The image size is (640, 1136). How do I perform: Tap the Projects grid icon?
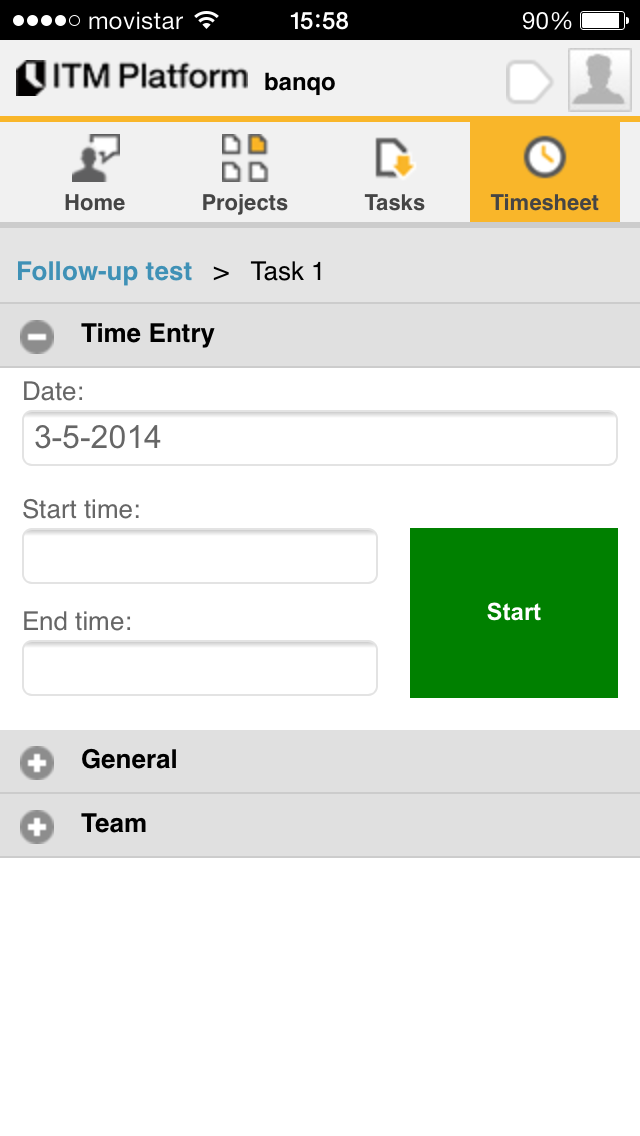(244, 158)
